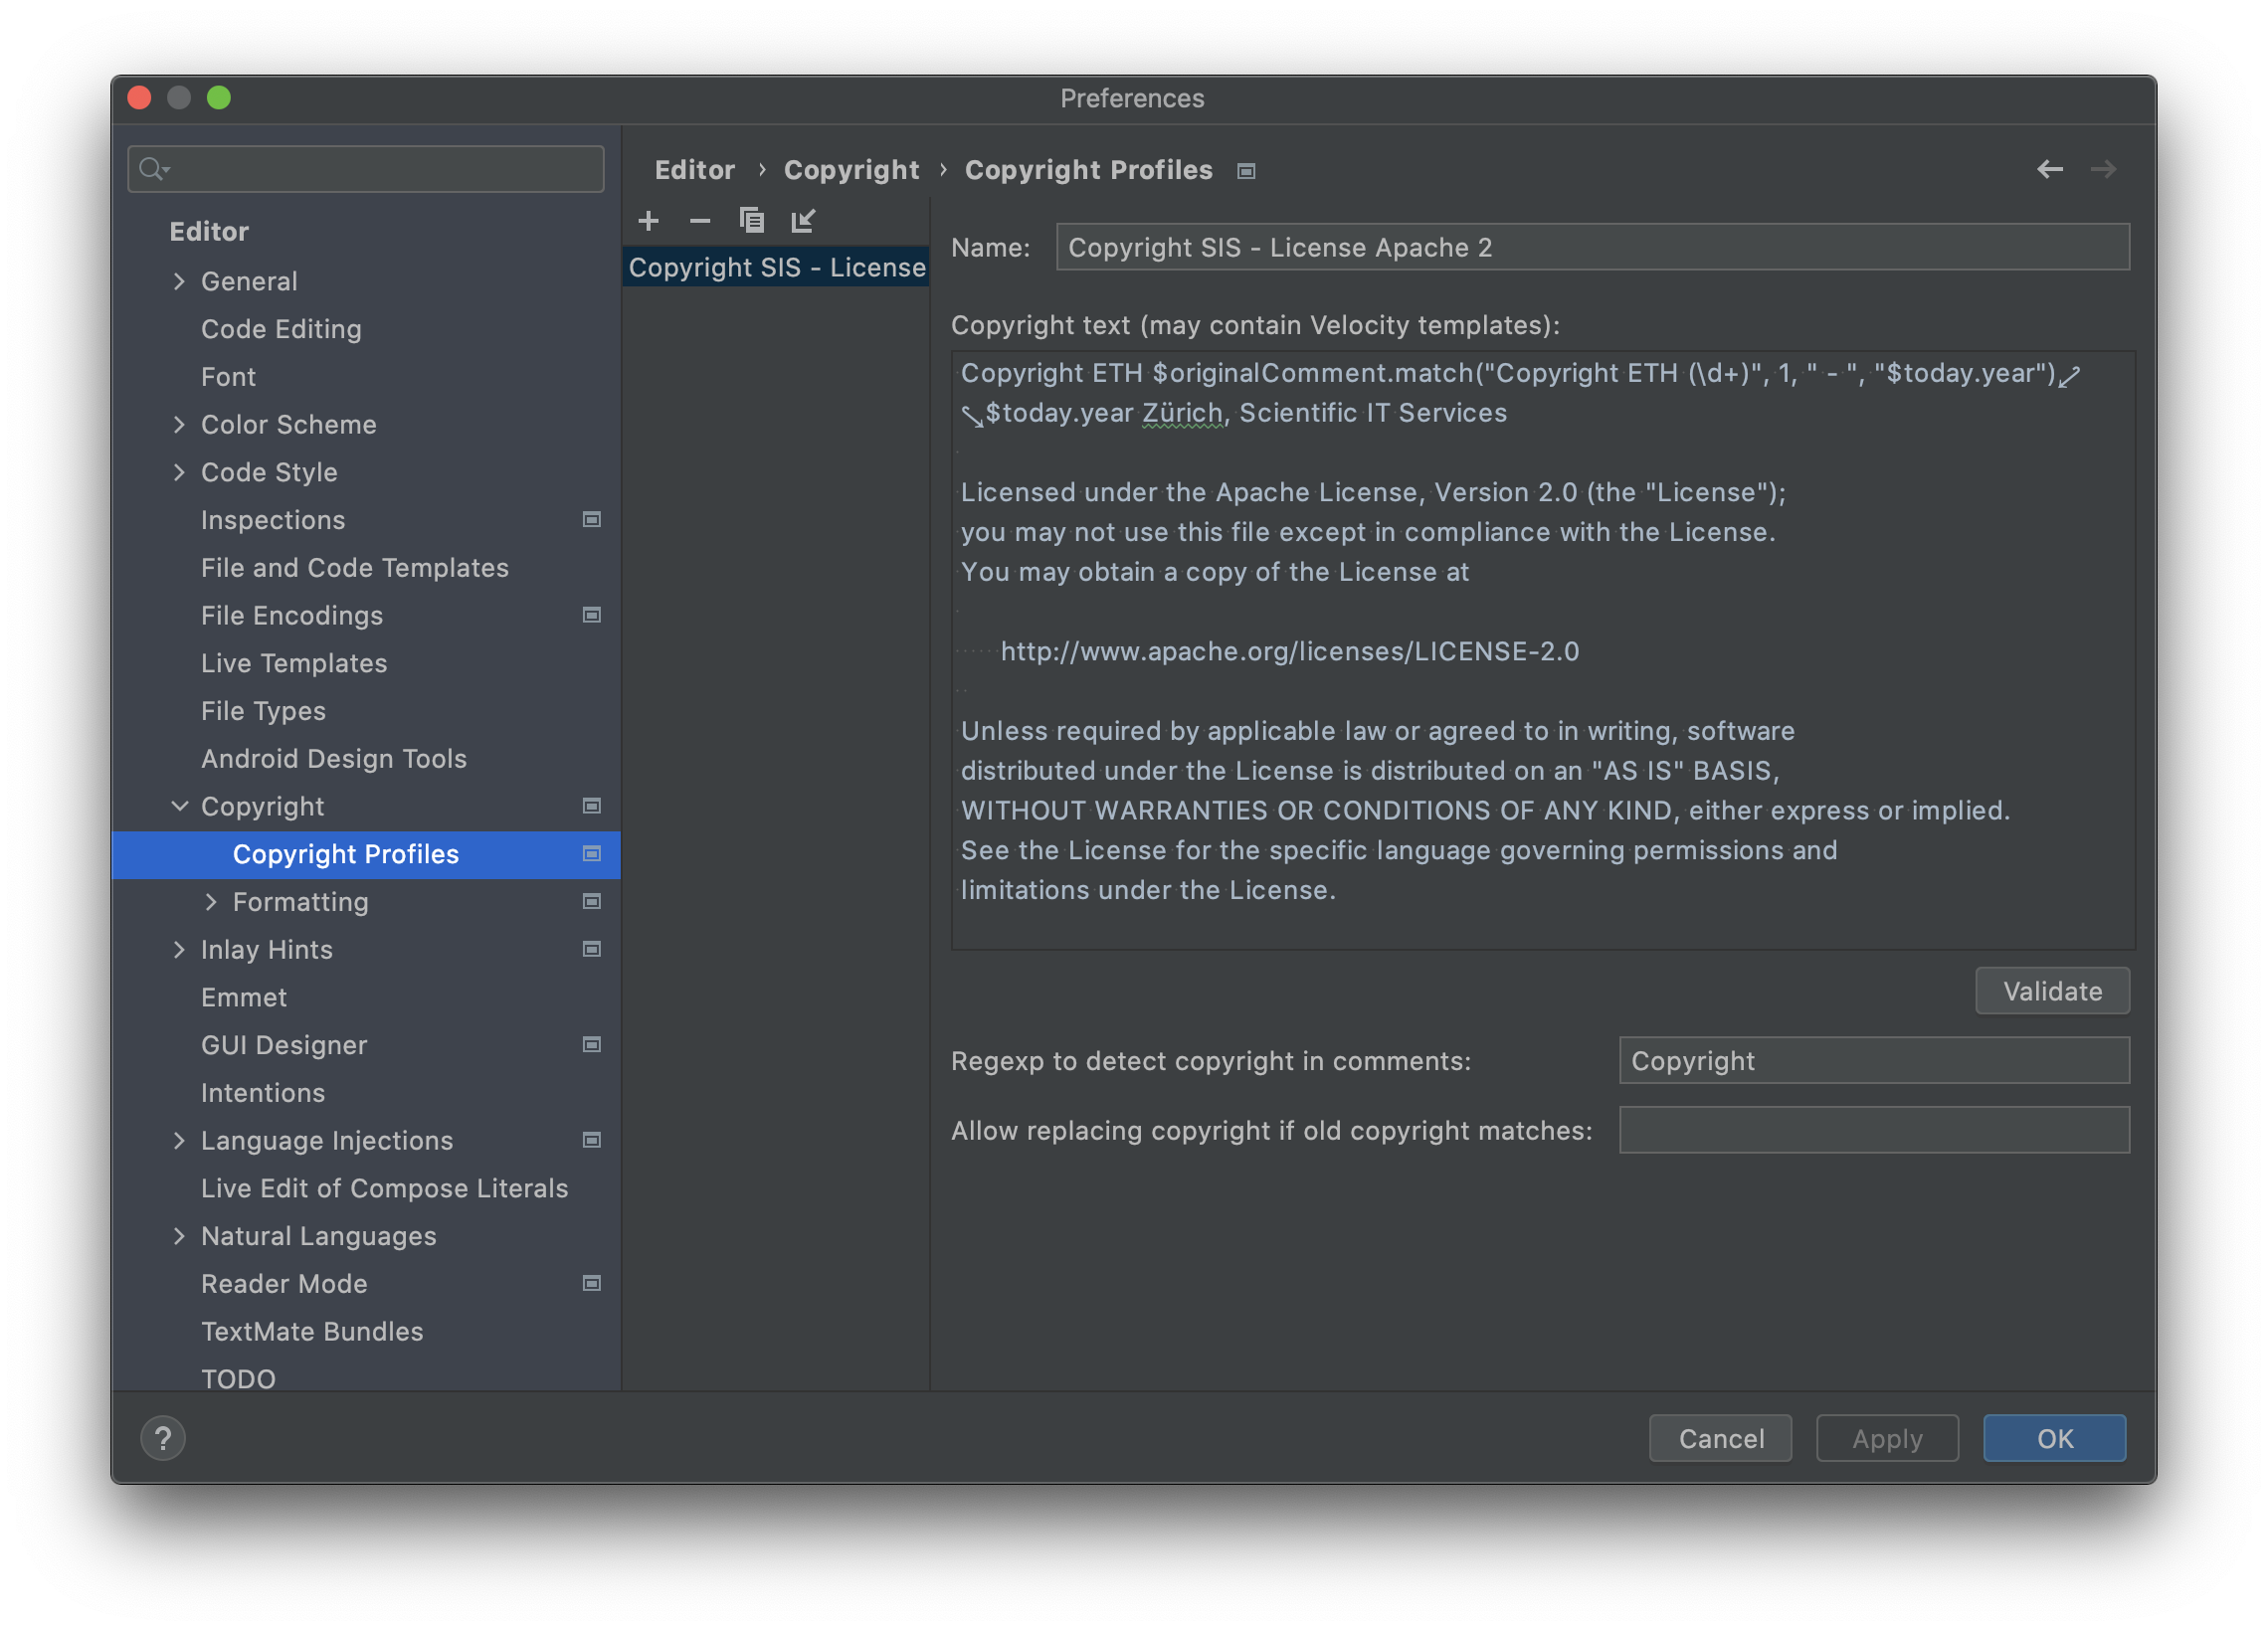
Task: Open Emmet settings
Action: click(244, 997)
